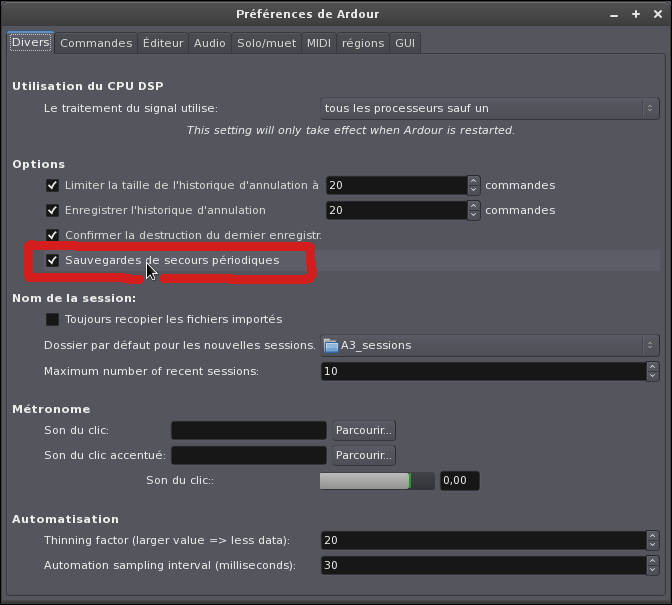Viewport: 672px width, 605px height.
Task: Disable Sauvegardes de secours périodiques
Action: pos(52,260)
